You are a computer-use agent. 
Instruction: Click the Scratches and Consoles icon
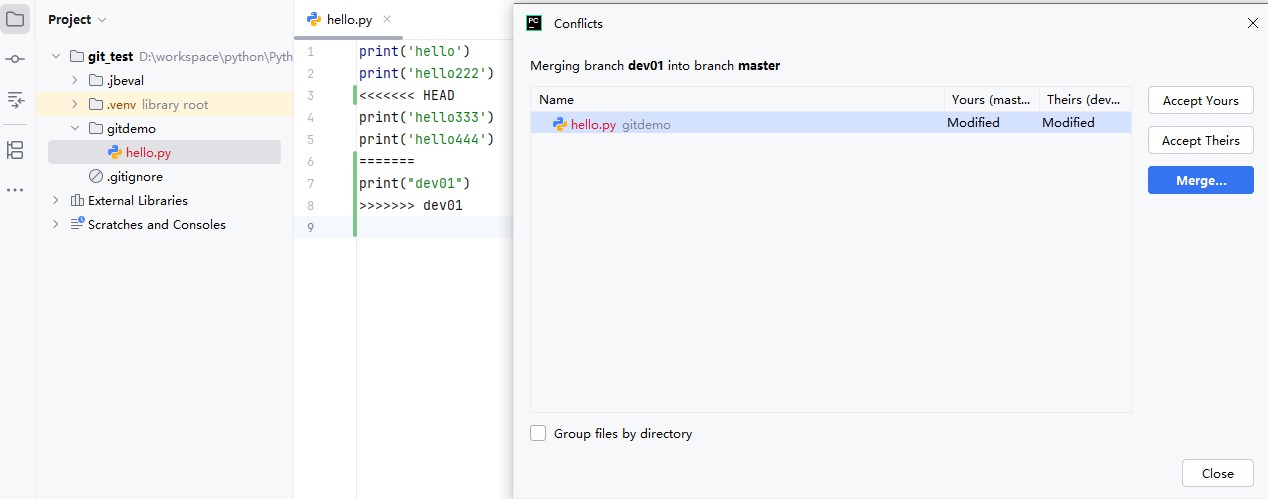(77, 224)
